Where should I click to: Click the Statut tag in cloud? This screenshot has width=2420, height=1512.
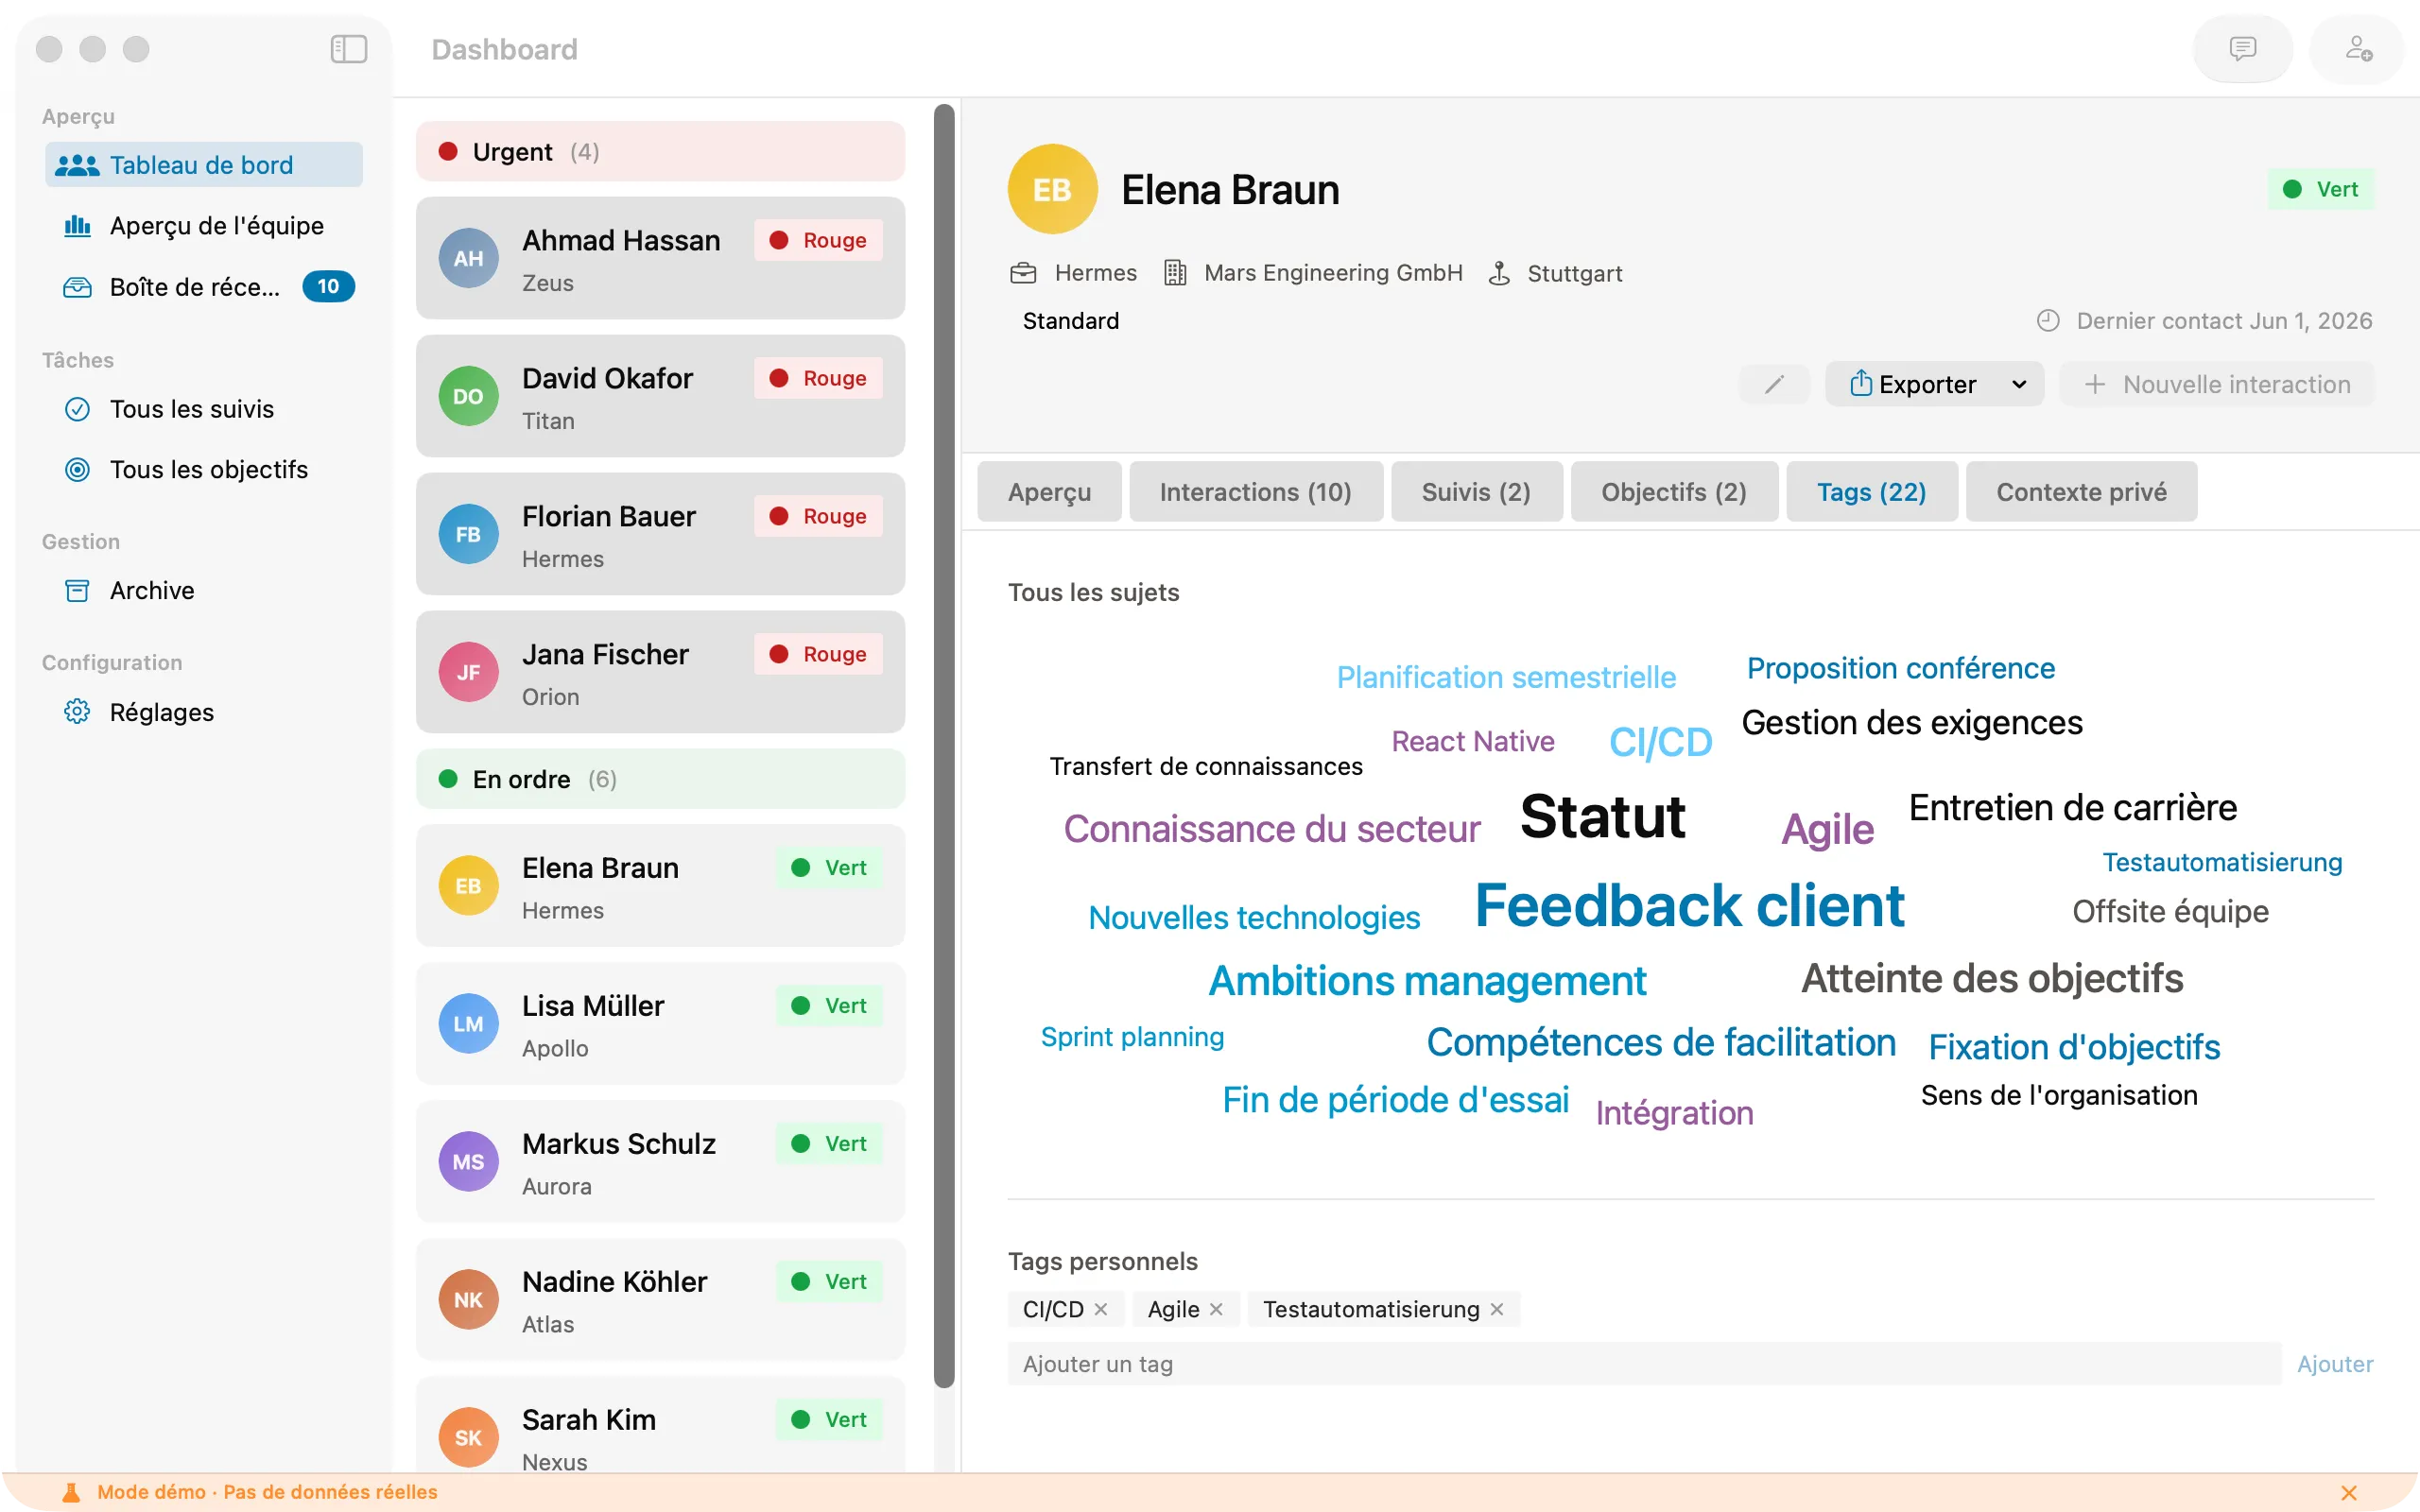click(x=1603, y=816)
